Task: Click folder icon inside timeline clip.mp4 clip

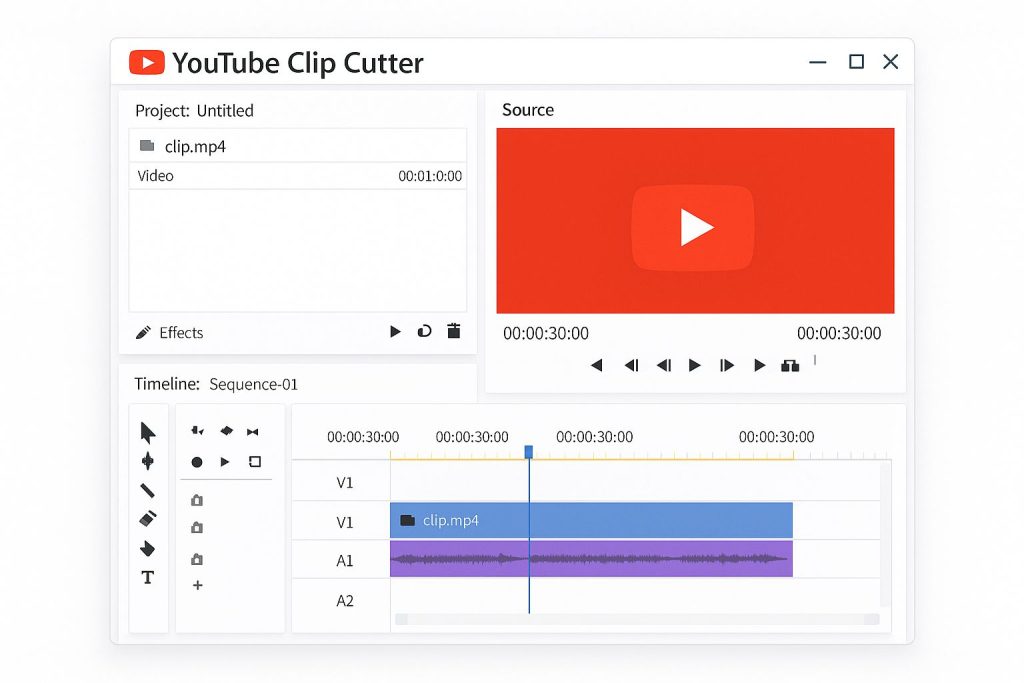Action: [x=408, y=520]
